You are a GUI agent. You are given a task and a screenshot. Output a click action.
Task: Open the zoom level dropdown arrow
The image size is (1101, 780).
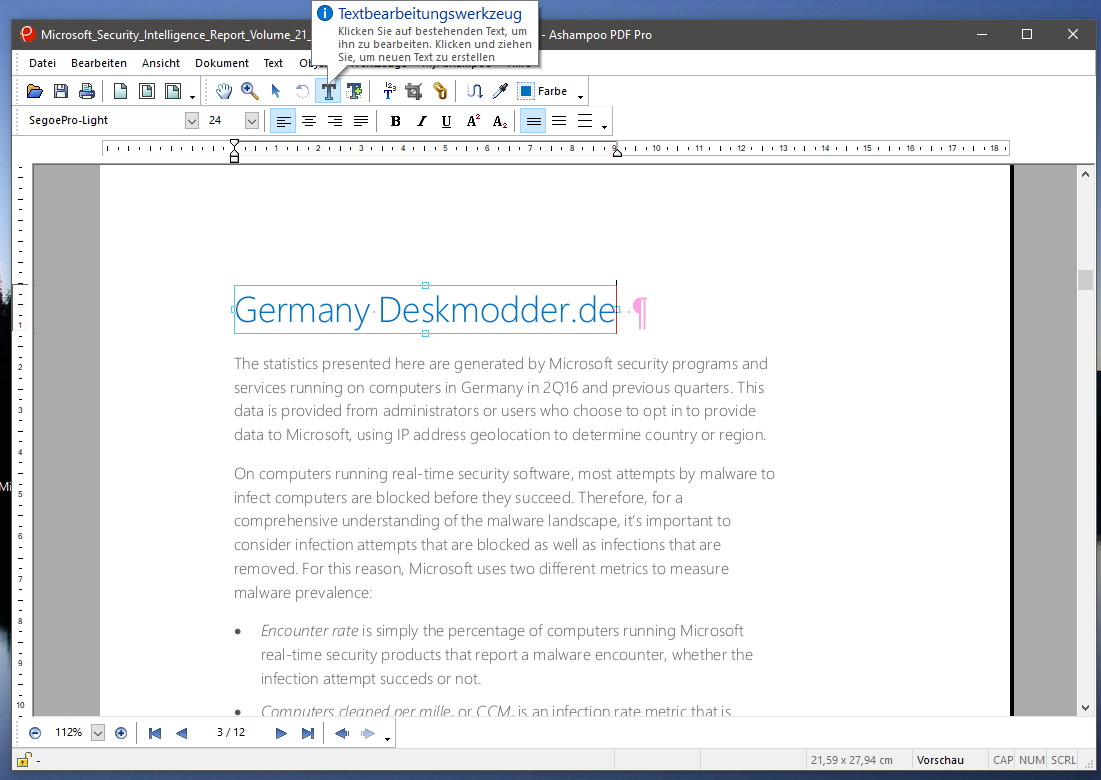click(x=98, y=733)
